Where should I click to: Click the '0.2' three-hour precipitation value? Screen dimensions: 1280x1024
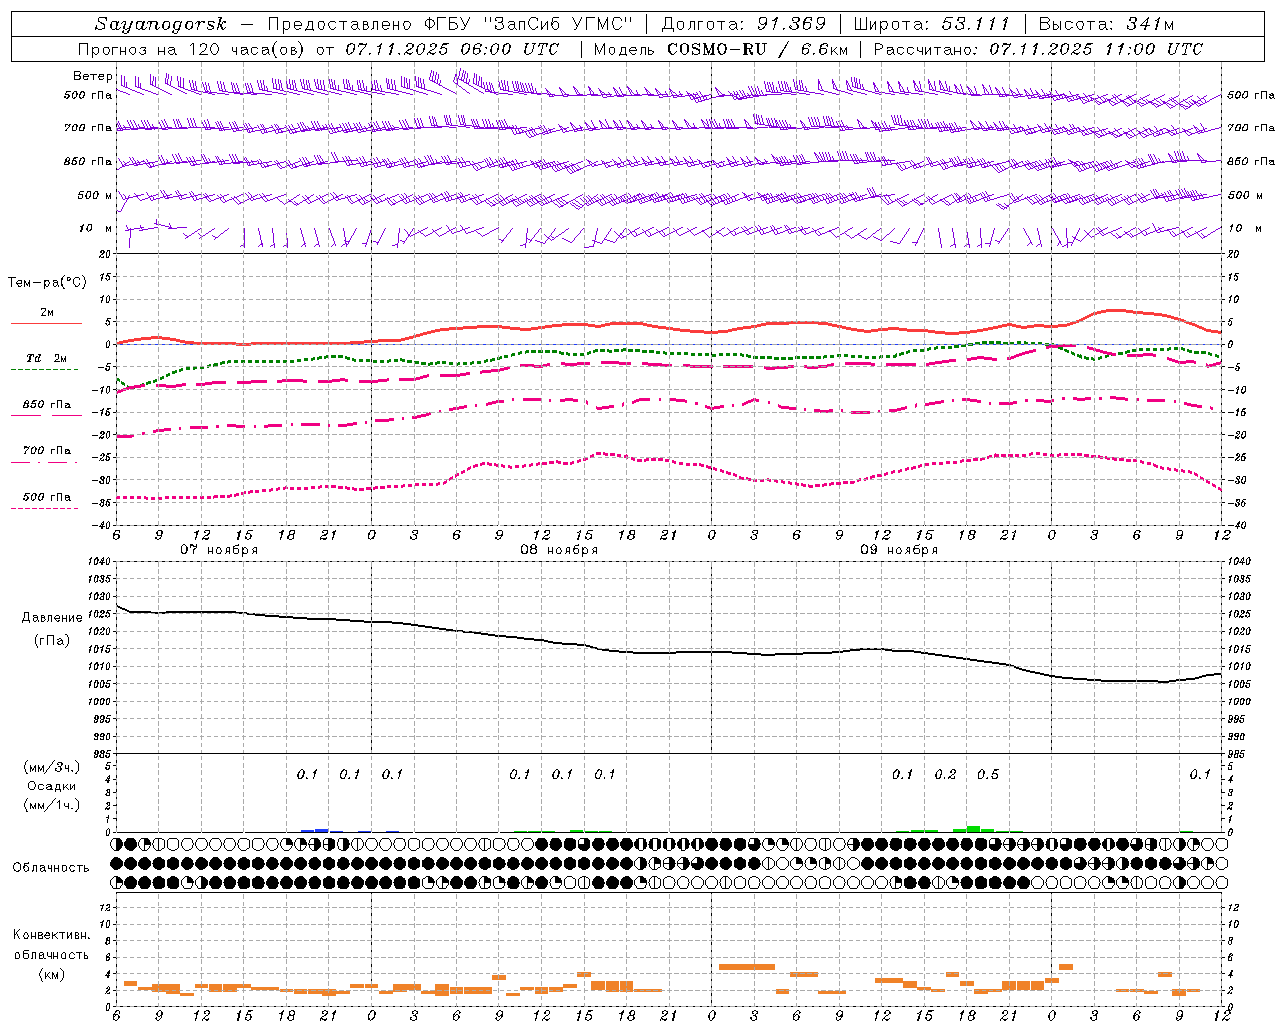945,774
